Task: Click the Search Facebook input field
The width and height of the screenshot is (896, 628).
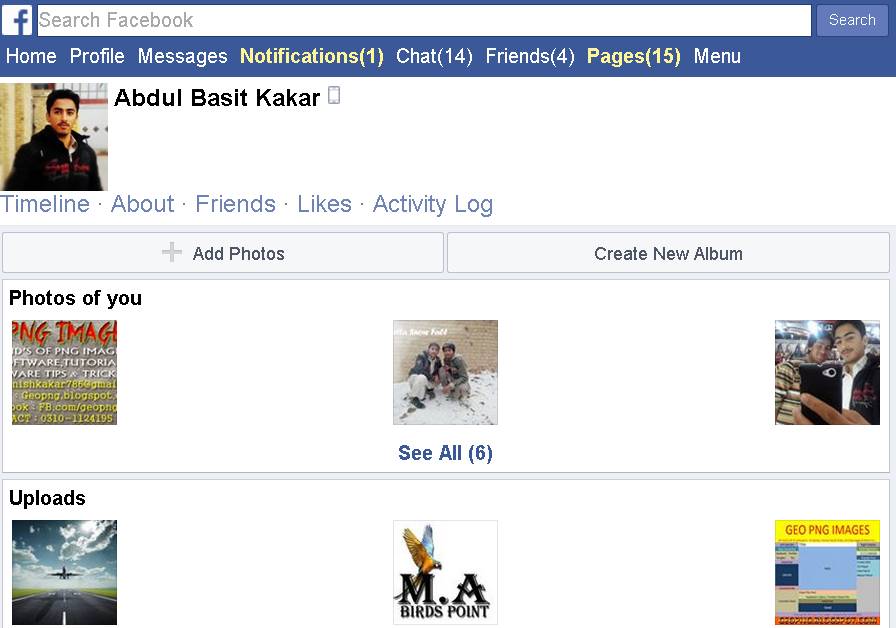Action: pos(424,21)
